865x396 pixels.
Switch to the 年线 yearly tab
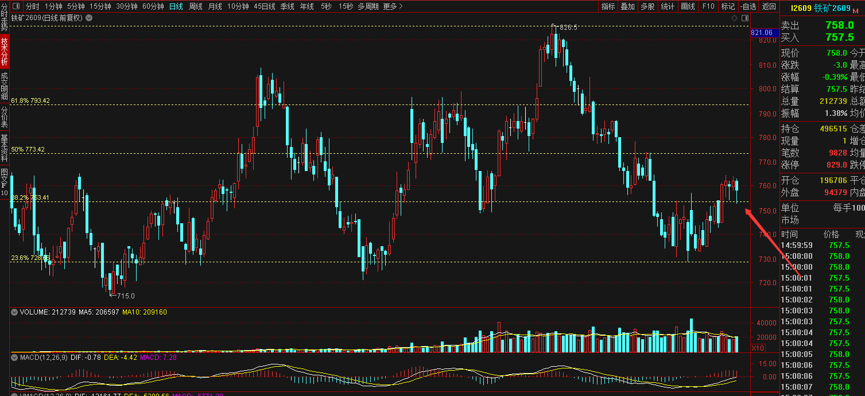tap(307, 7)
